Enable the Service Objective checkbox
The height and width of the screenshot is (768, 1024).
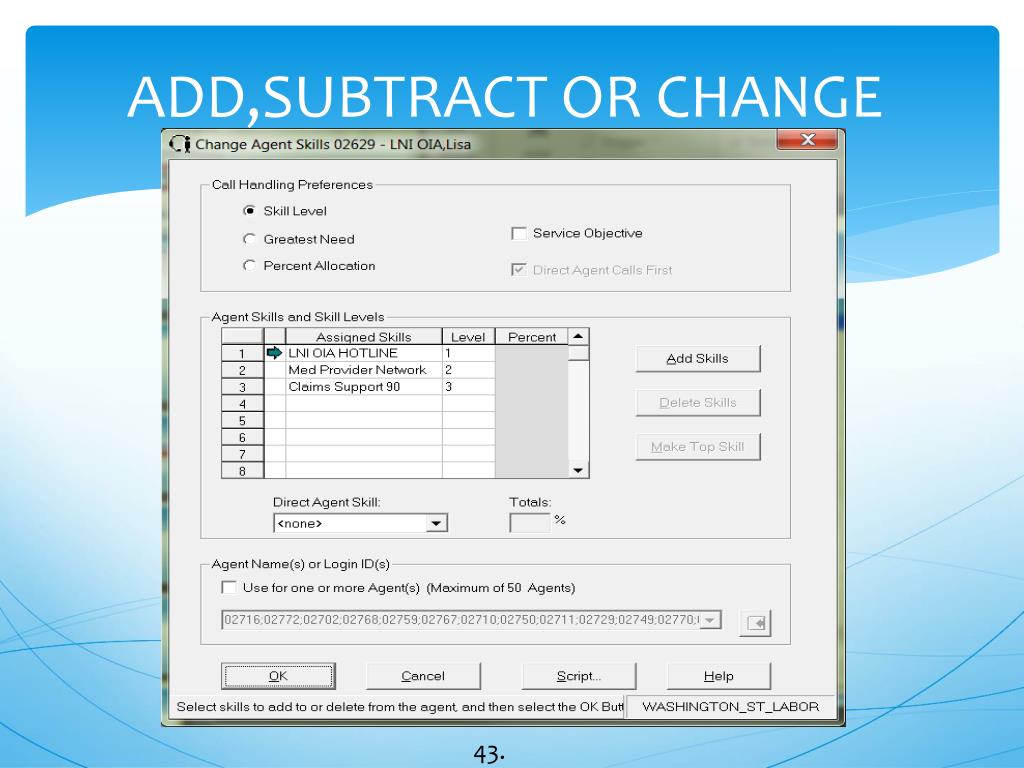519,233
